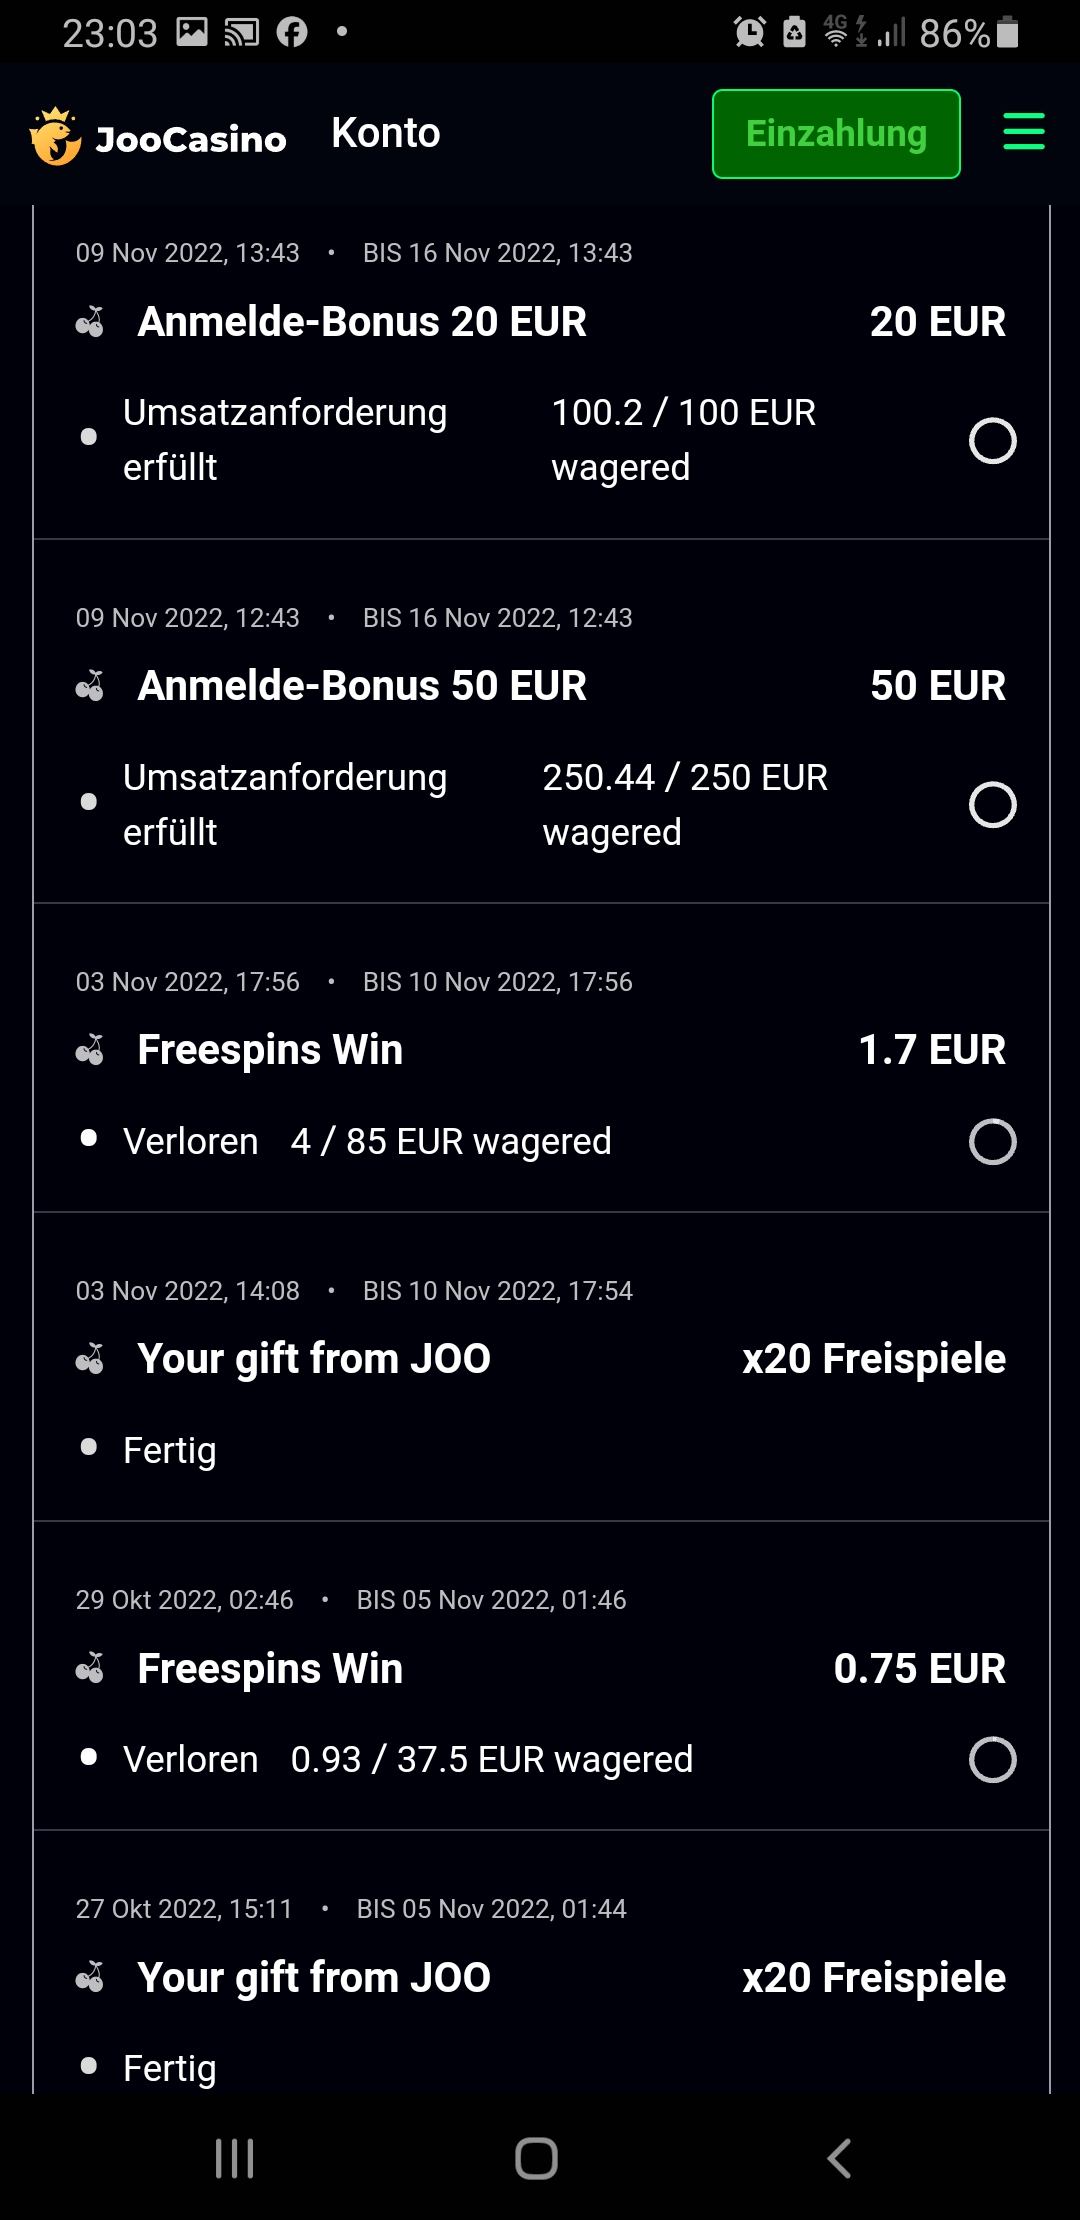Tap the alarm icon in status bar
Image resolution: width=1080 pixels, height=2220 pixels.
tap(749, 33)
